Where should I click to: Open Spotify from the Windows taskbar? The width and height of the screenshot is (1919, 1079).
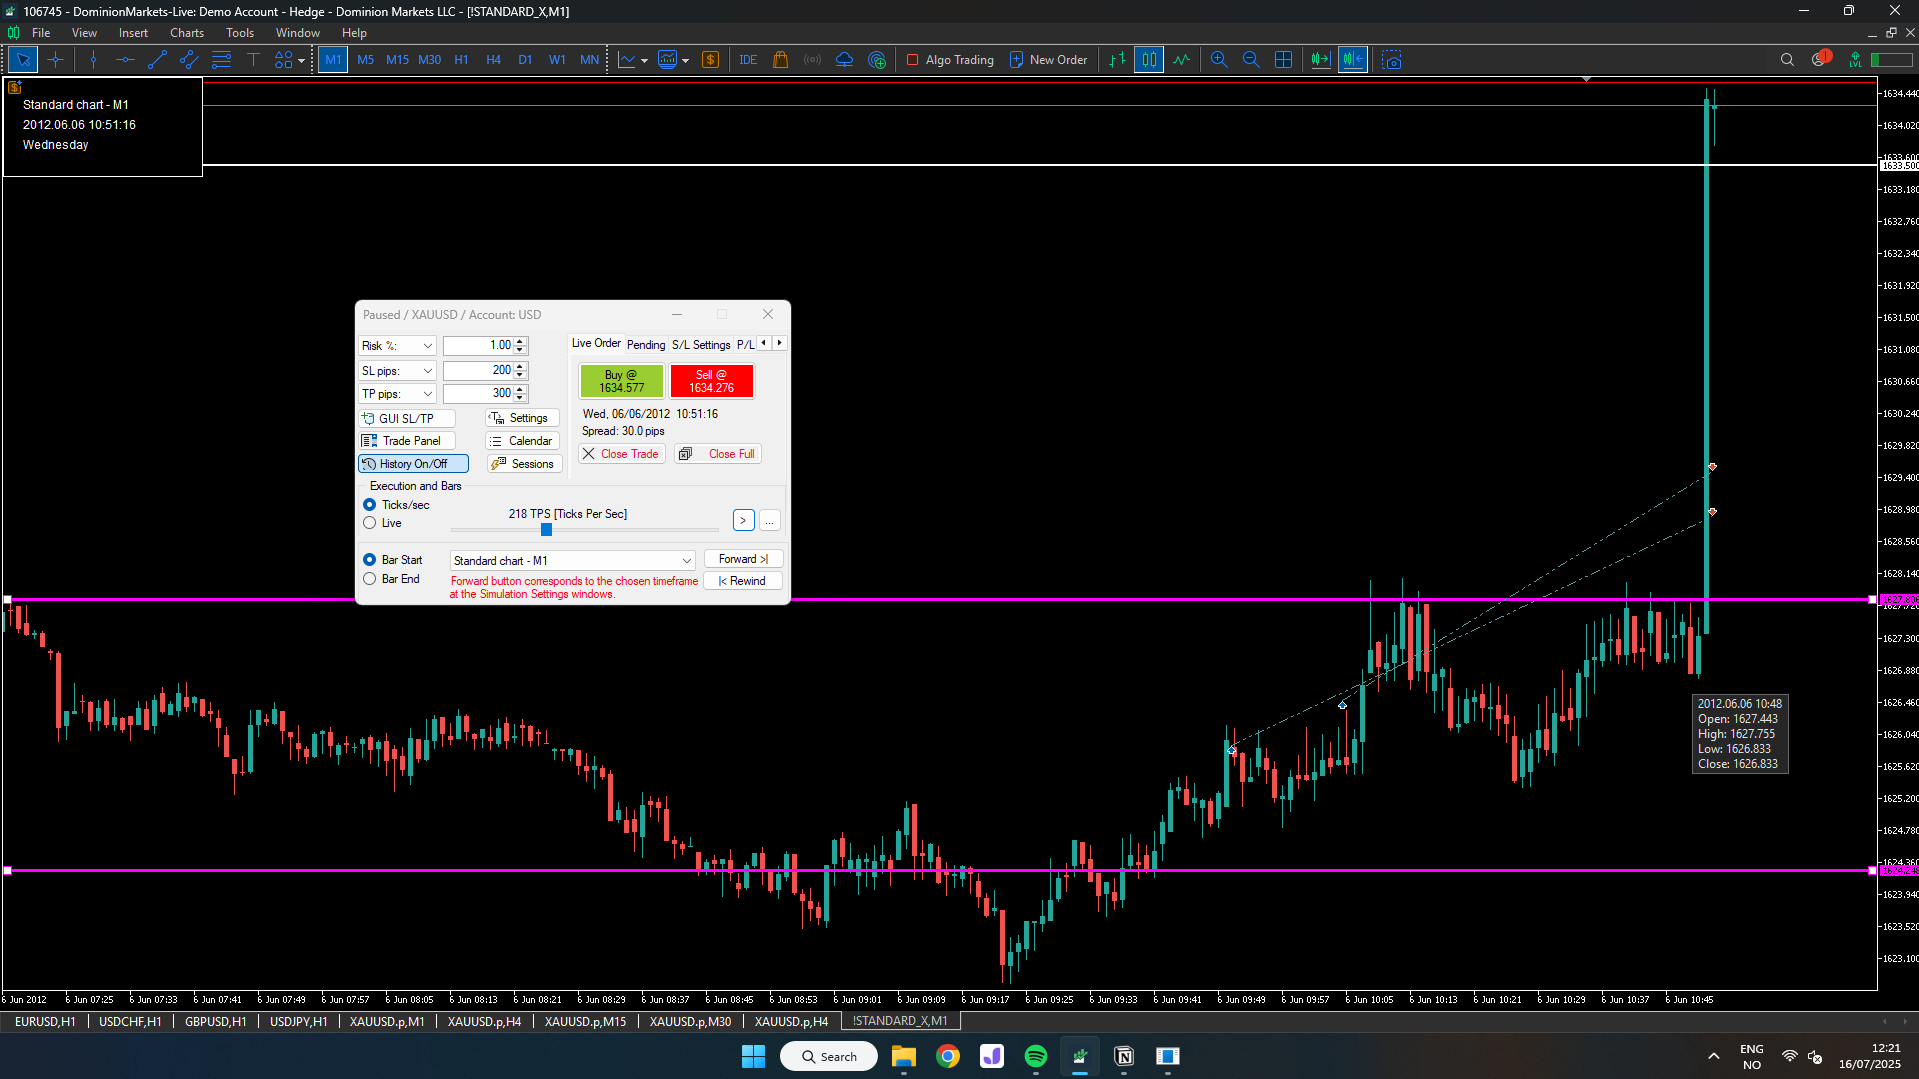pyautogui.click(x=1036, y=1056)
